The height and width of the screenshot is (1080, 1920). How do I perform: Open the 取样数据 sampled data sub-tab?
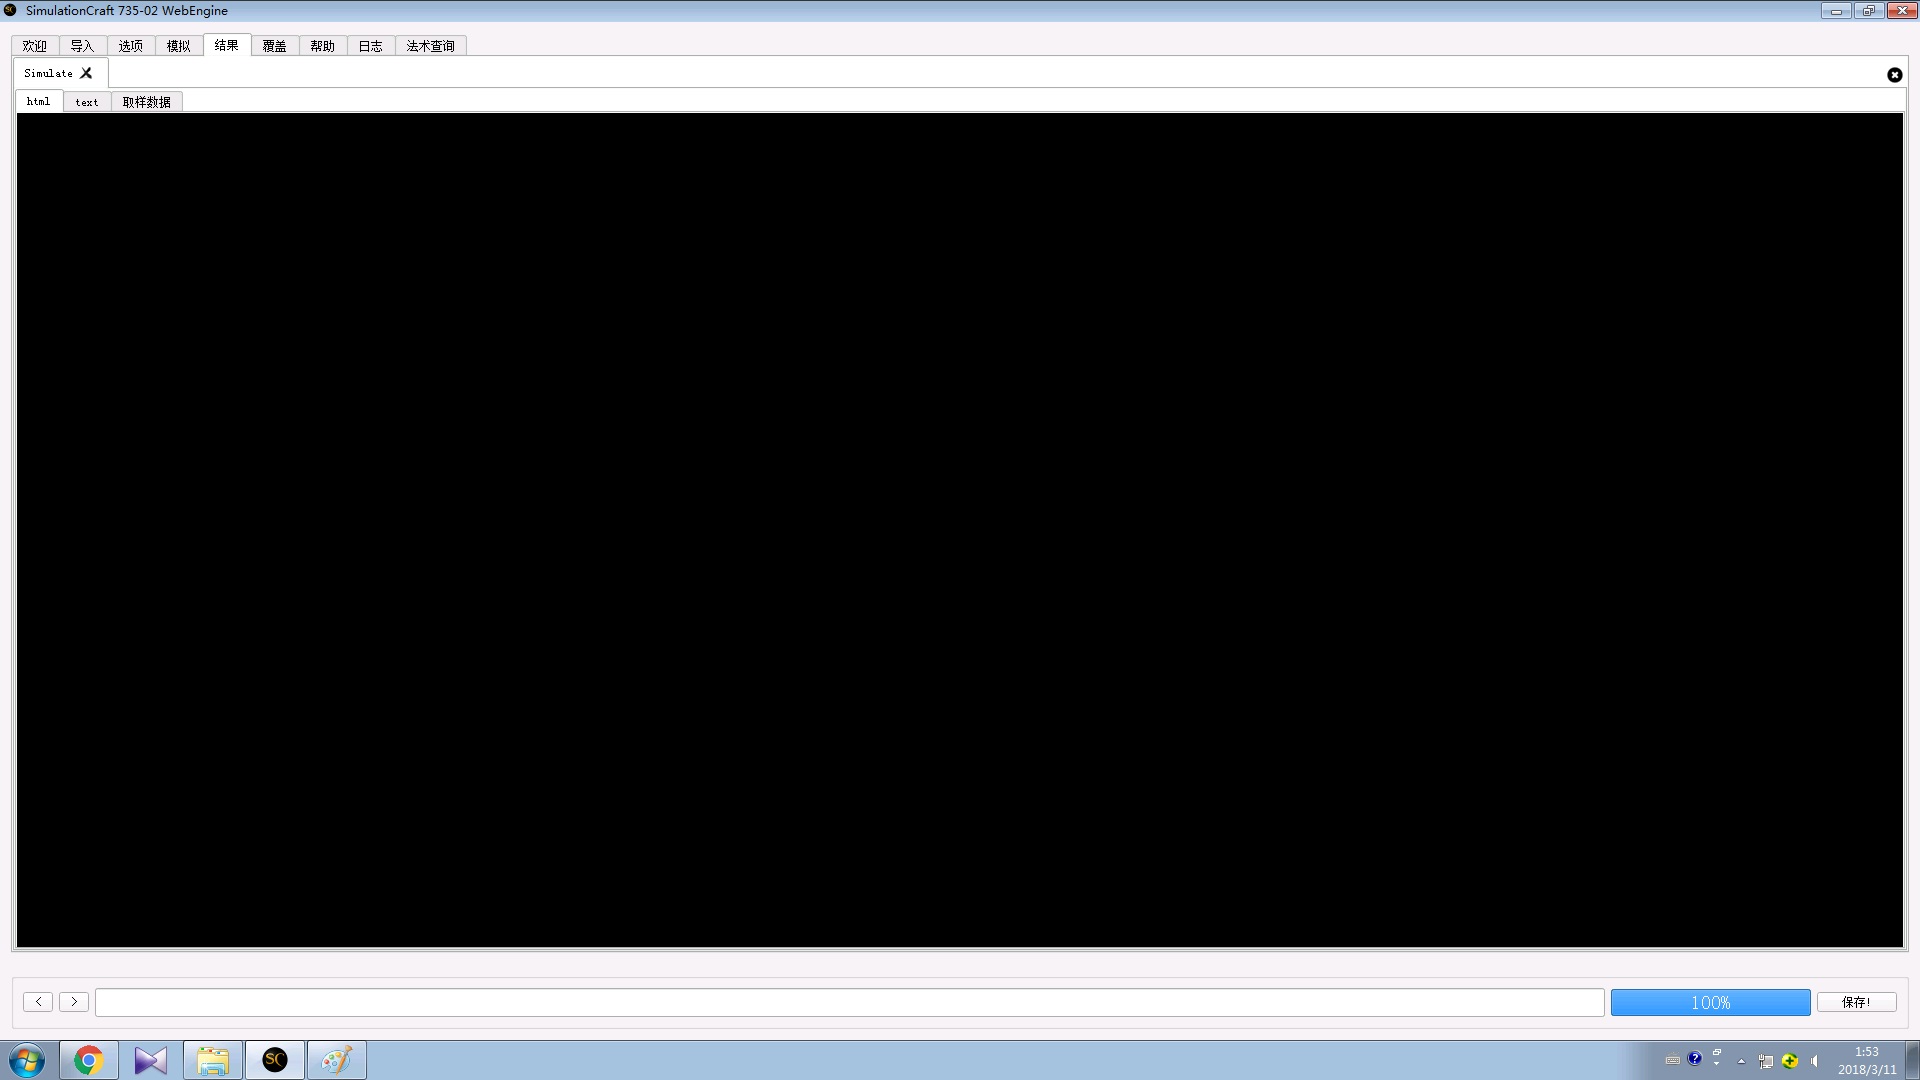[146, 101]
